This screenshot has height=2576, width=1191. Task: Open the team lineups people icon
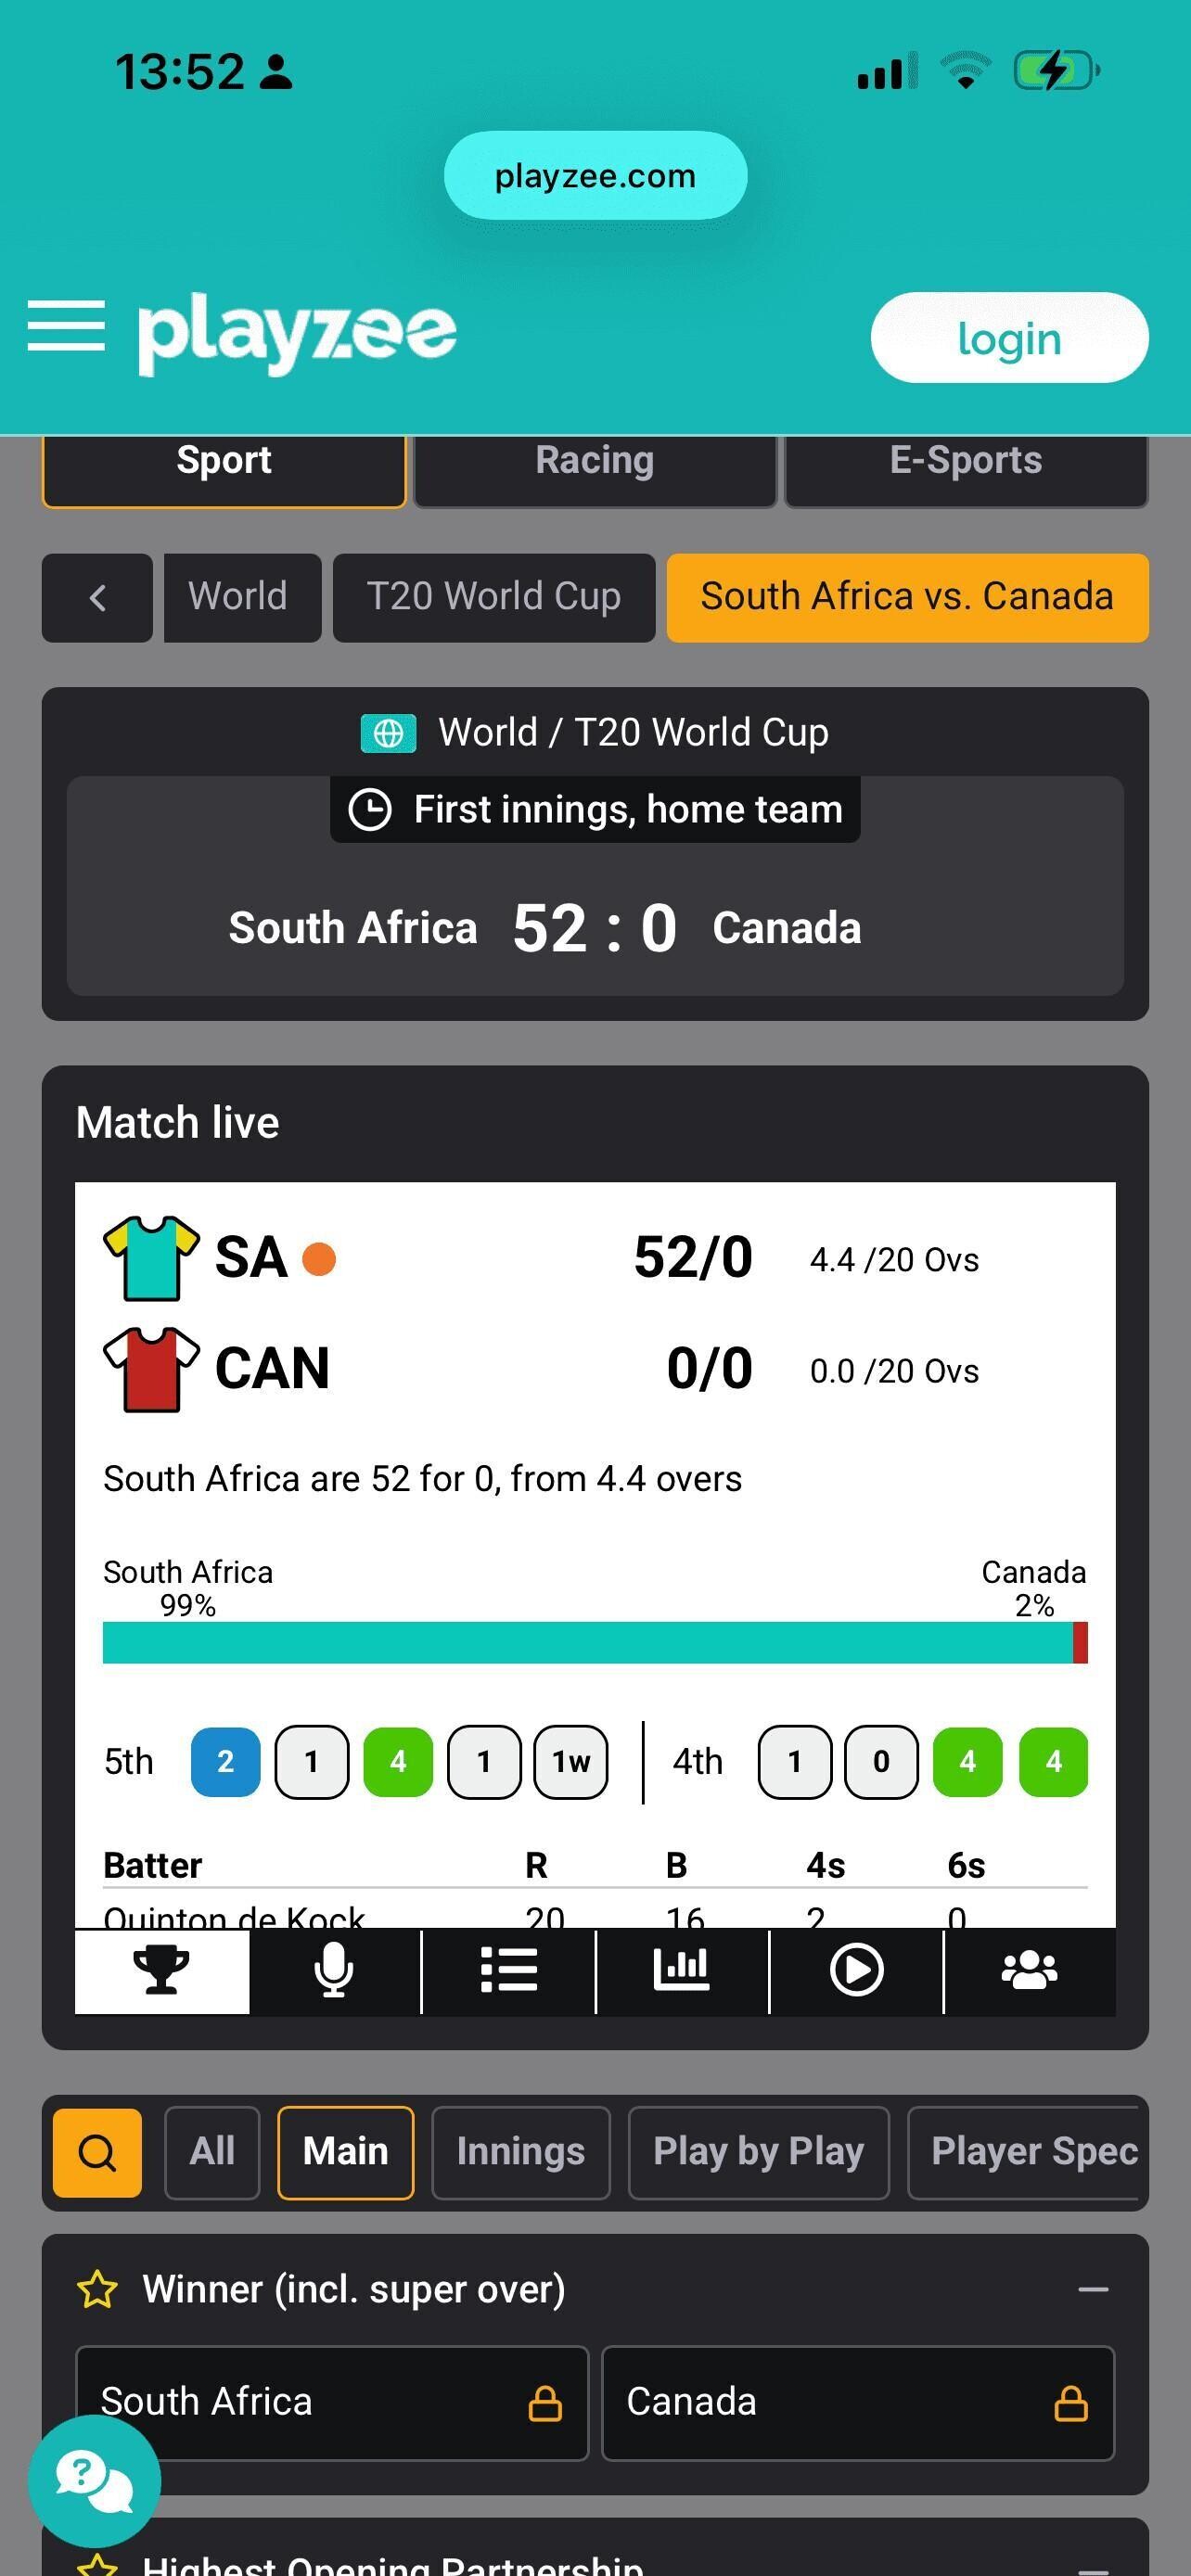(x=1029, y=1970)
